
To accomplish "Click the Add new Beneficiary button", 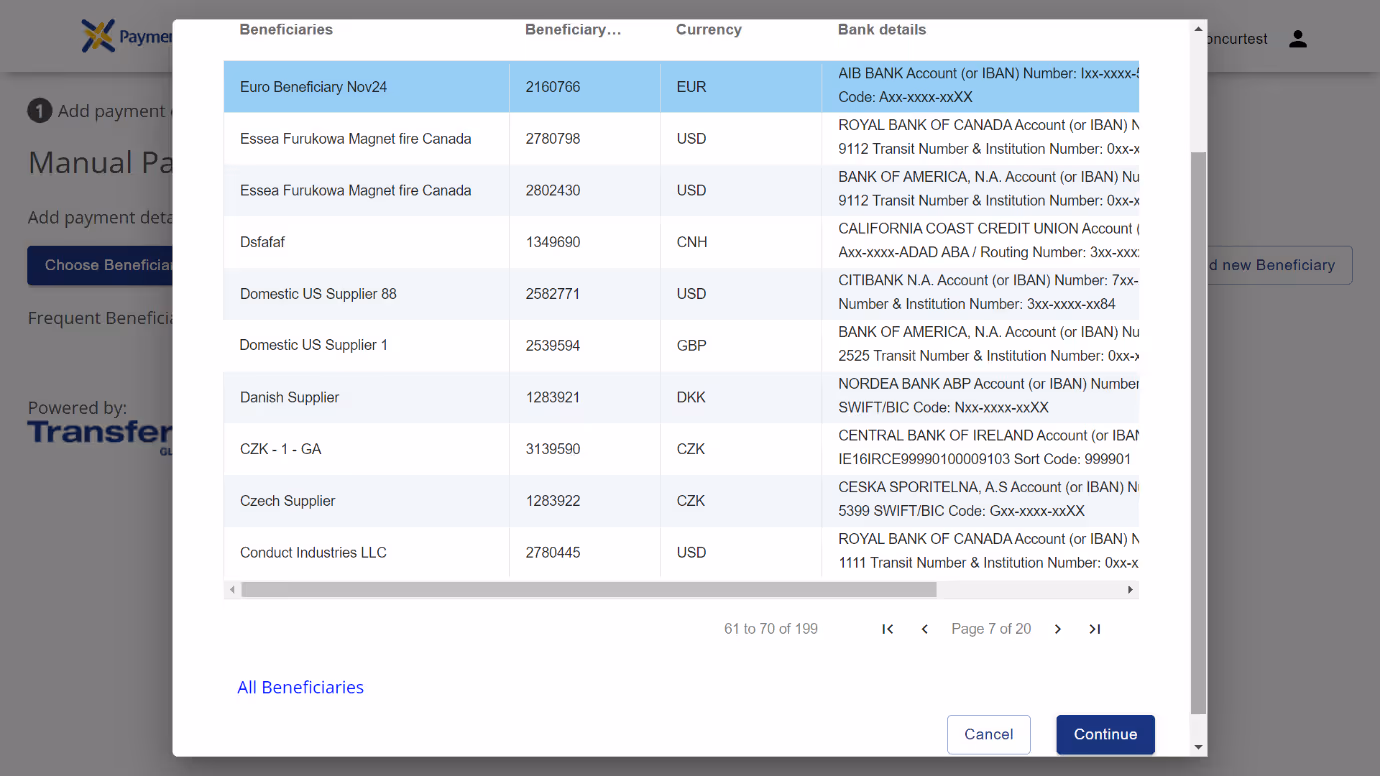I will (1279, 265).
